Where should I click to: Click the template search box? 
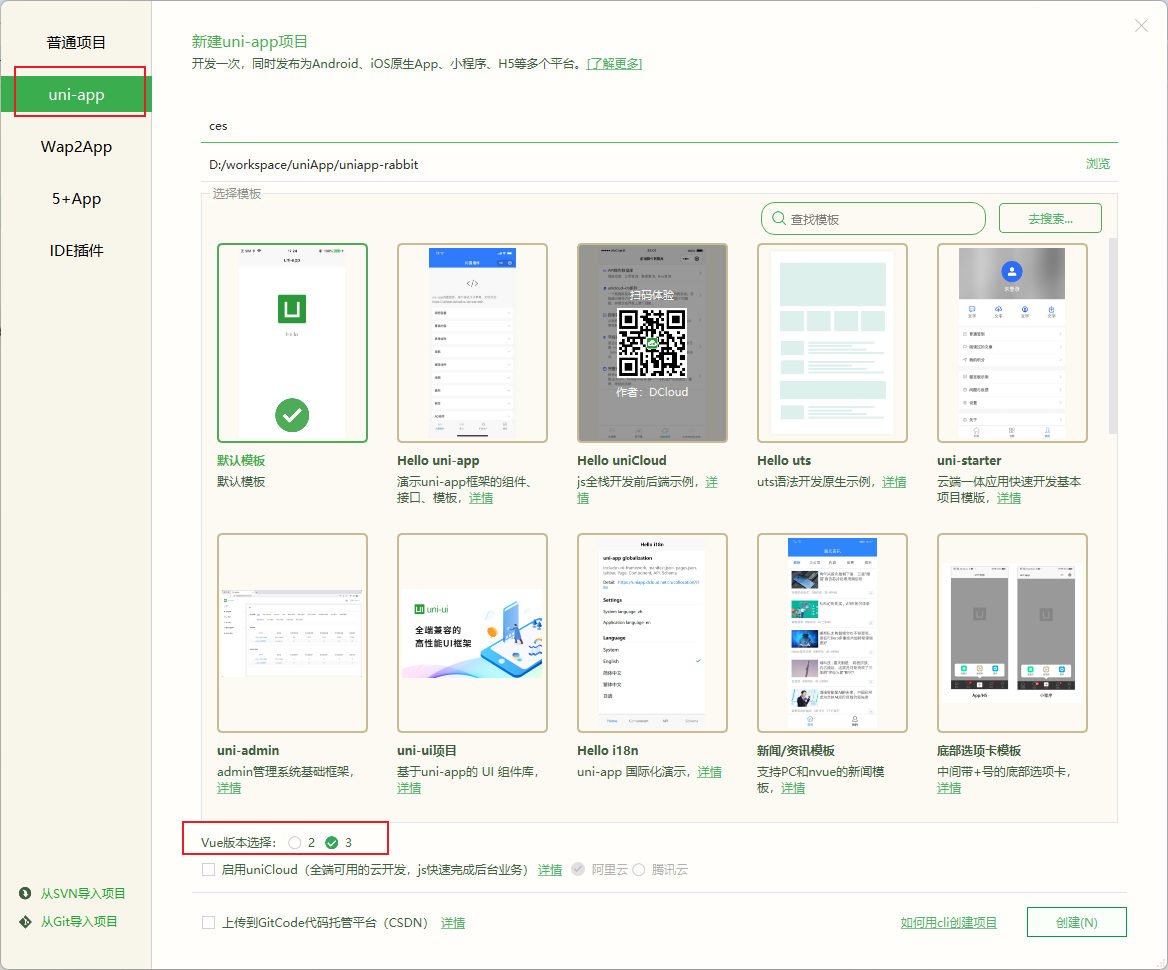(x=873, y=219)
